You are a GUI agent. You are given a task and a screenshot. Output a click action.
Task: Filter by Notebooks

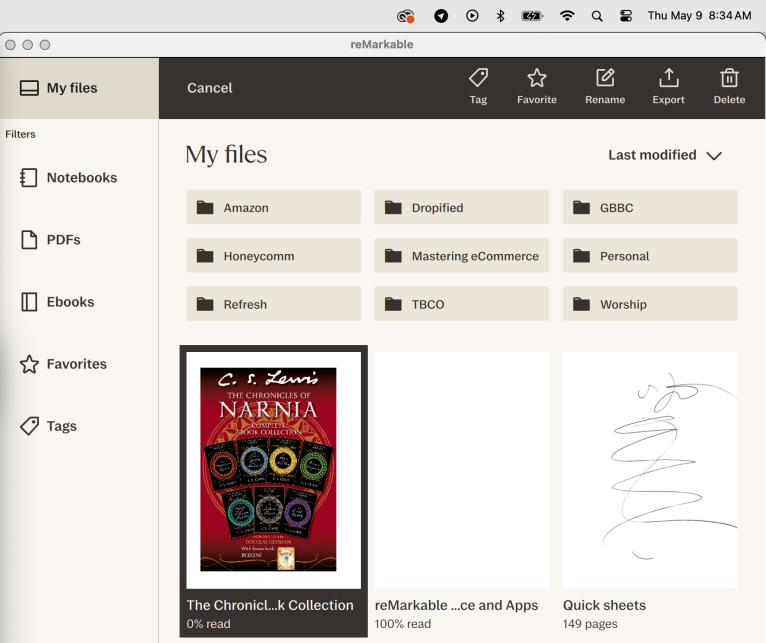click(x=68, y=177)
